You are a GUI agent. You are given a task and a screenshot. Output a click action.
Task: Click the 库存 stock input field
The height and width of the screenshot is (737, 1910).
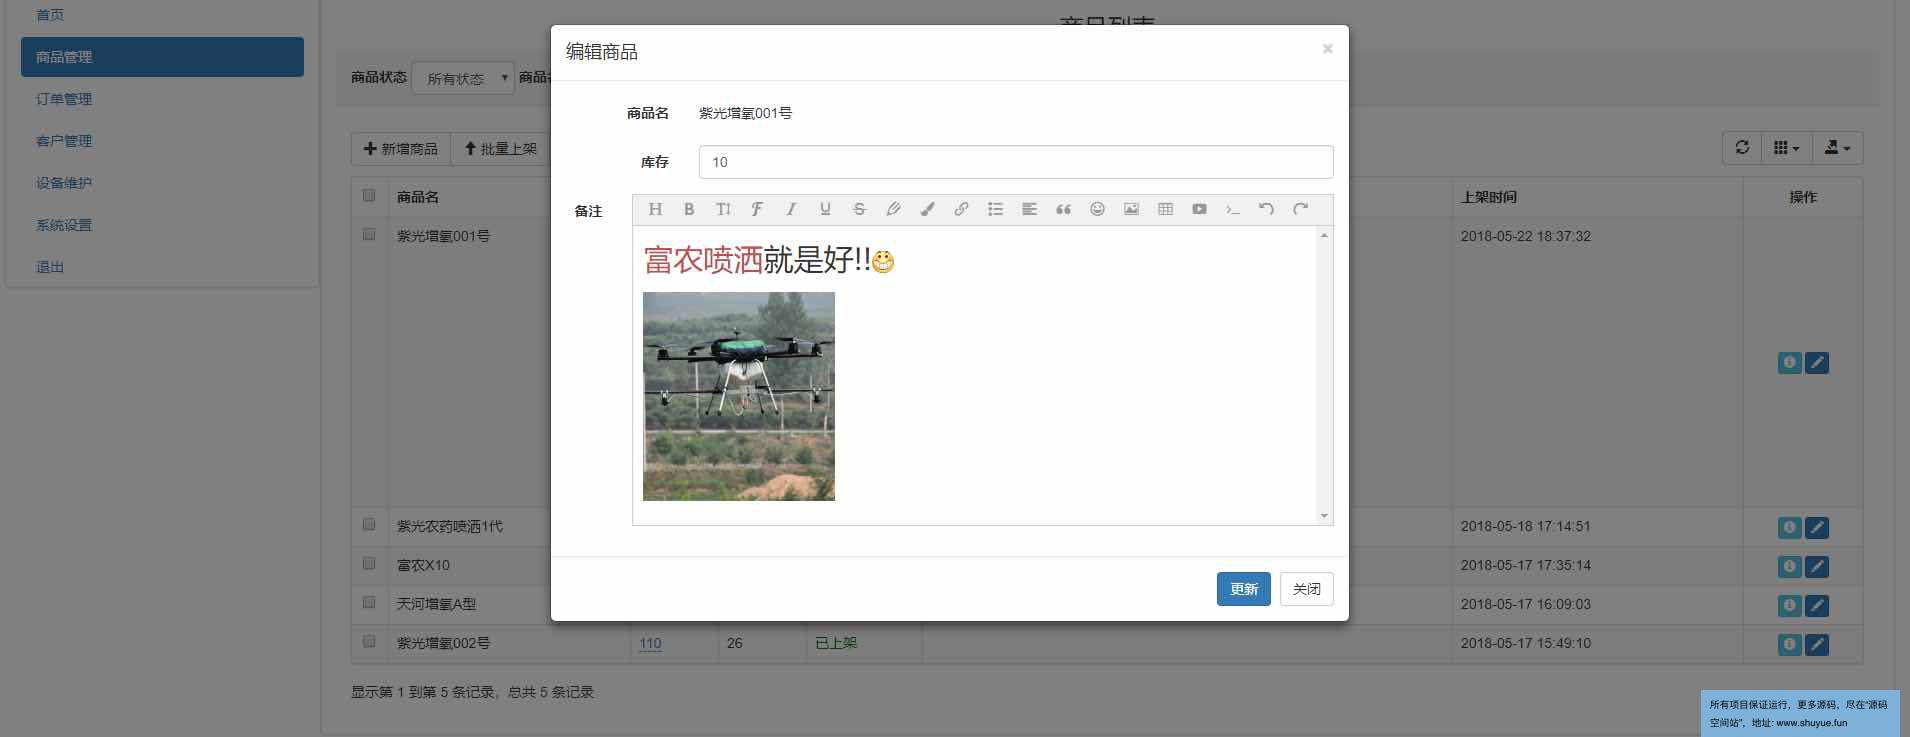(x=1016, y=162)
